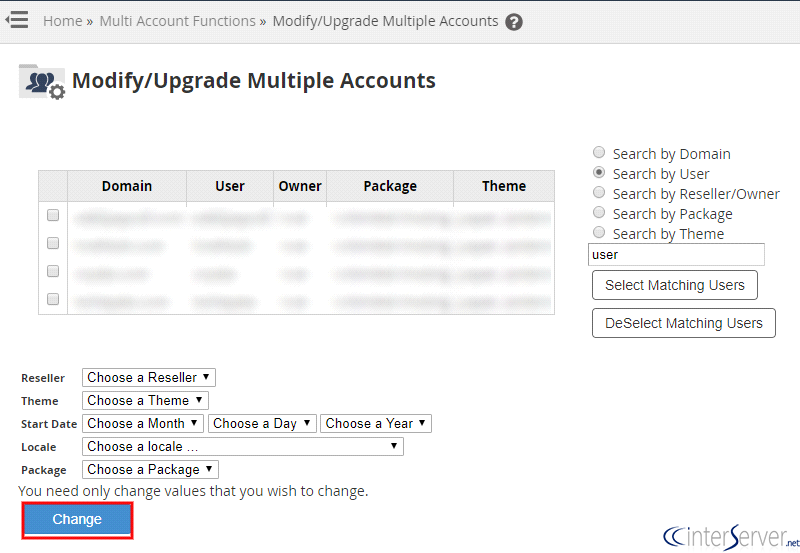Image resolution: width=800 pixels, height=553 pixels.
Task: Click the Modify Accounts page icon
Action: coord(42,82)
